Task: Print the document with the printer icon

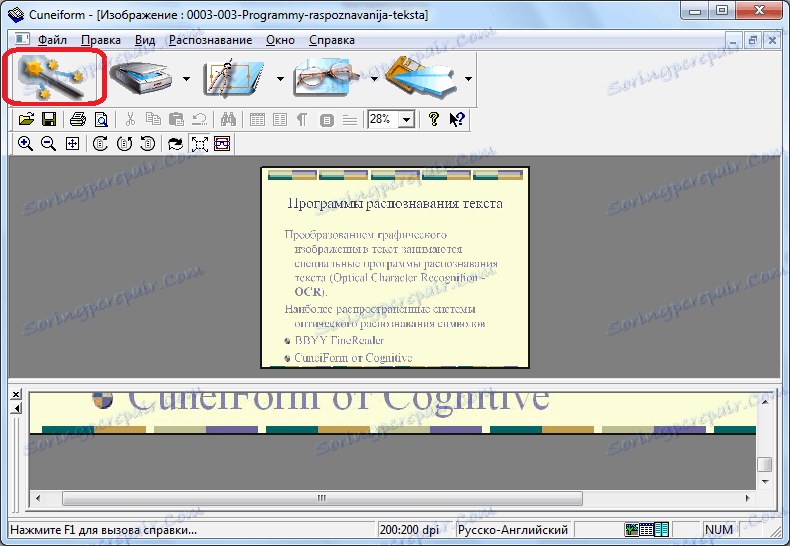Action: (78, 119)
